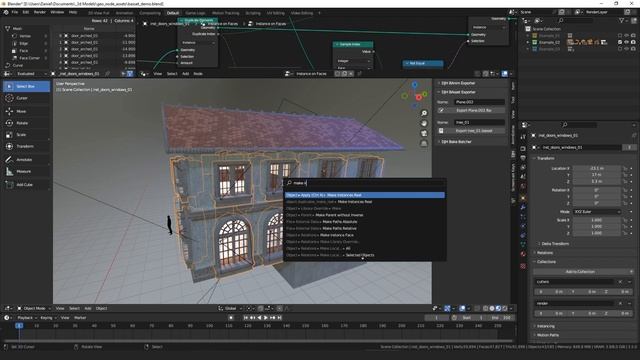Choose Make Instances Real search result
Screen dimensions: 640x360
click(364, 195)
